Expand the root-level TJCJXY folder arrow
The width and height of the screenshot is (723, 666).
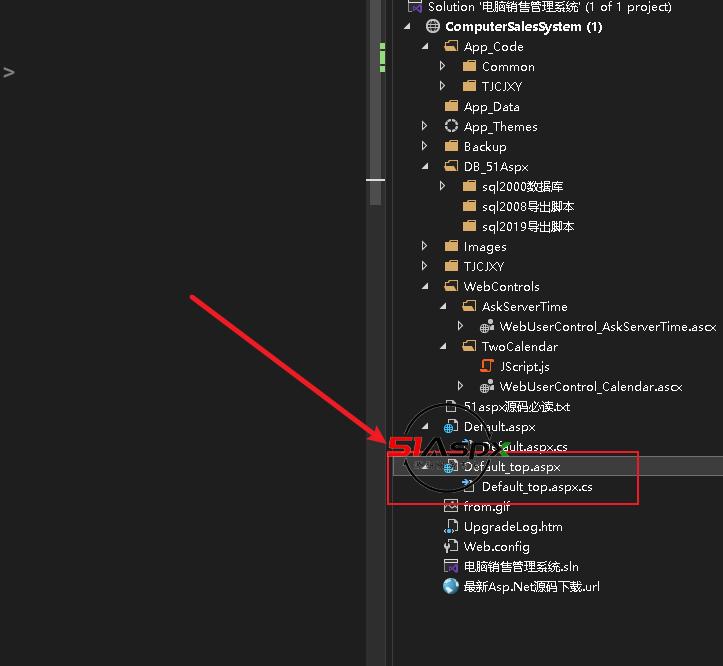[425, 266]
